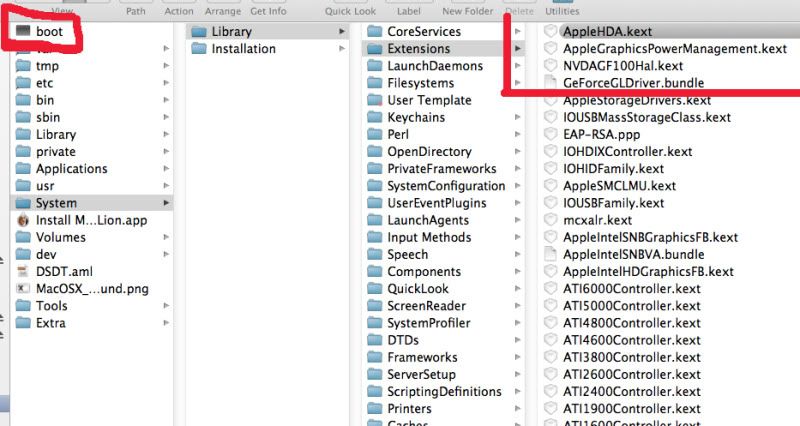
Task: Click the MacOSX_...und.png image file icon
Action: pyautogui.click(x=23, y=288)
